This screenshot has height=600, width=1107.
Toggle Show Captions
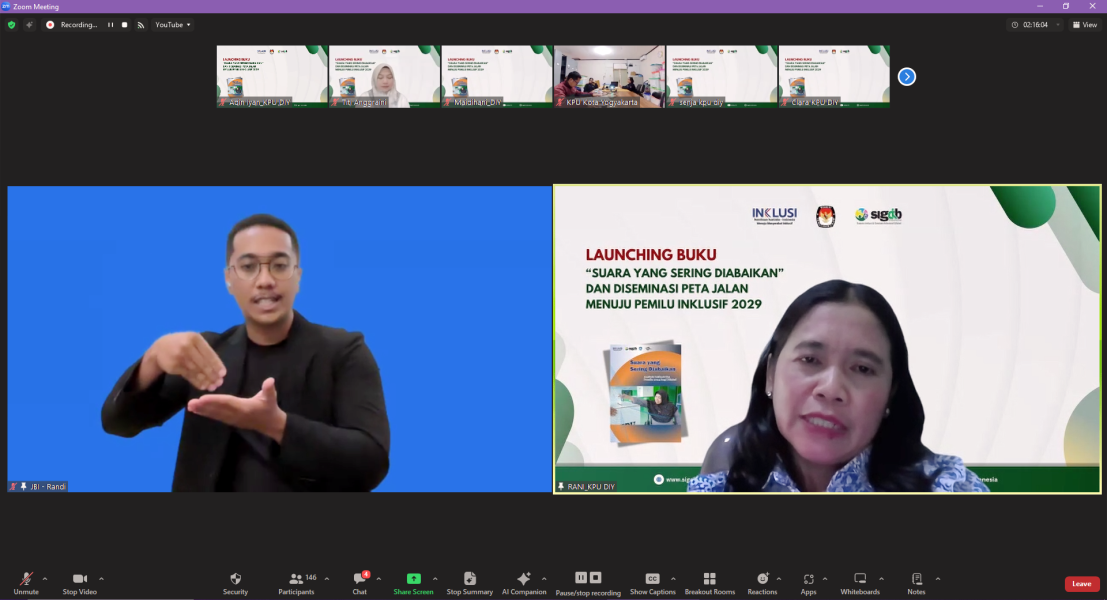652,582
